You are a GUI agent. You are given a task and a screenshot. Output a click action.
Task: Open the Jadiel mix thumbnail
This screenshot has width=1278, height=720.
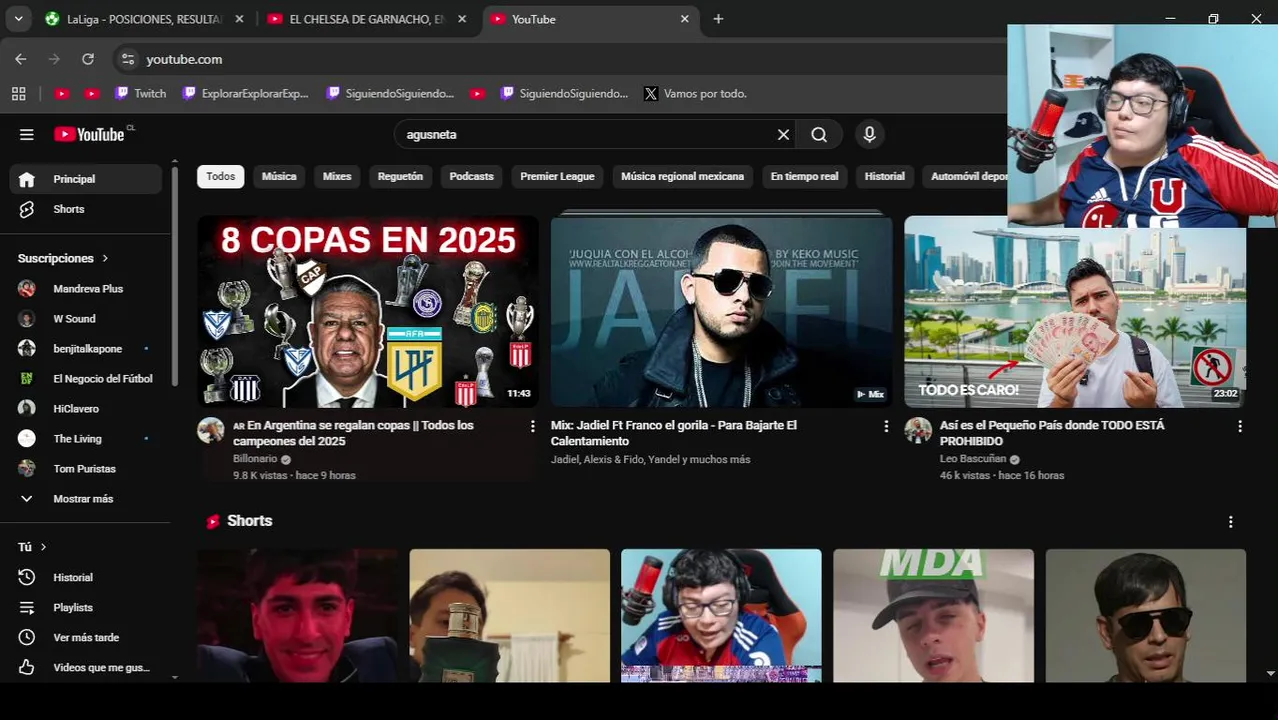click(721, 312)
